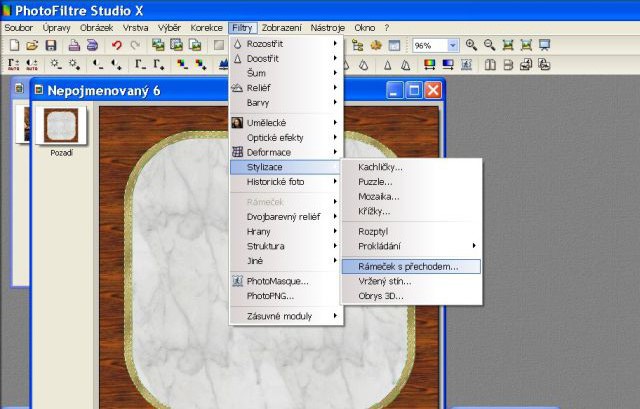This screenshot has height=409, width=640.
Task: Open the Obrázek menu
Action: (x=96, y=28)
